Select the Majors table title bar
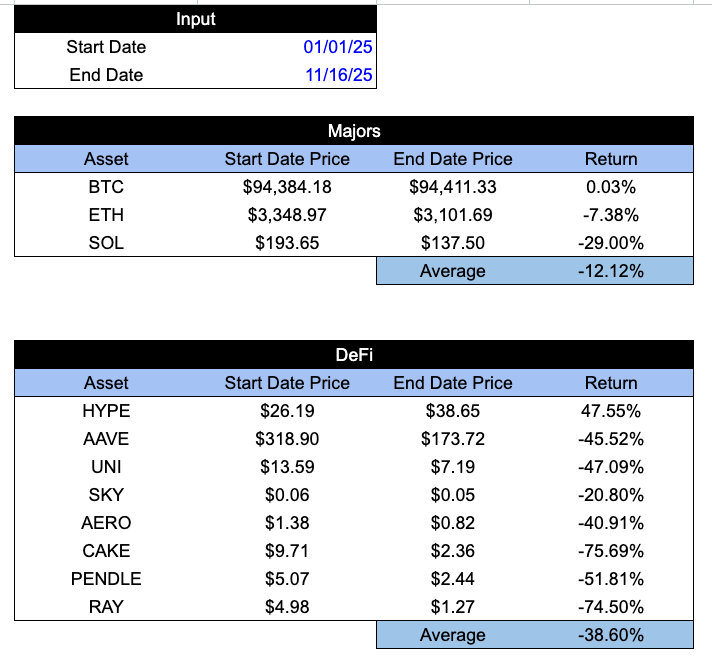The image size is (712, 668). click(x=354, y=131)
